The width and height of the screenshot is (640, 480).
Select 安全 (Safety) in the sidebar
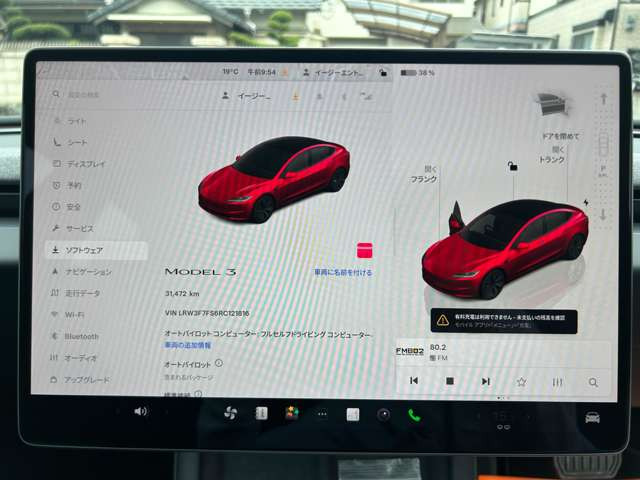67,207
